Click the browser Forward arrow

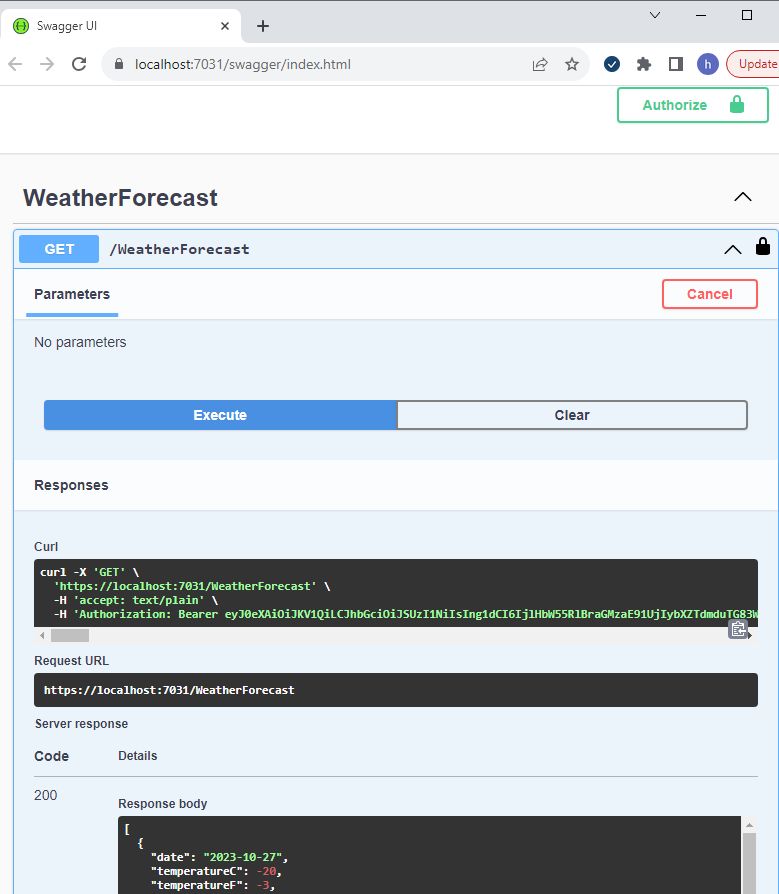tap(47, 64)
